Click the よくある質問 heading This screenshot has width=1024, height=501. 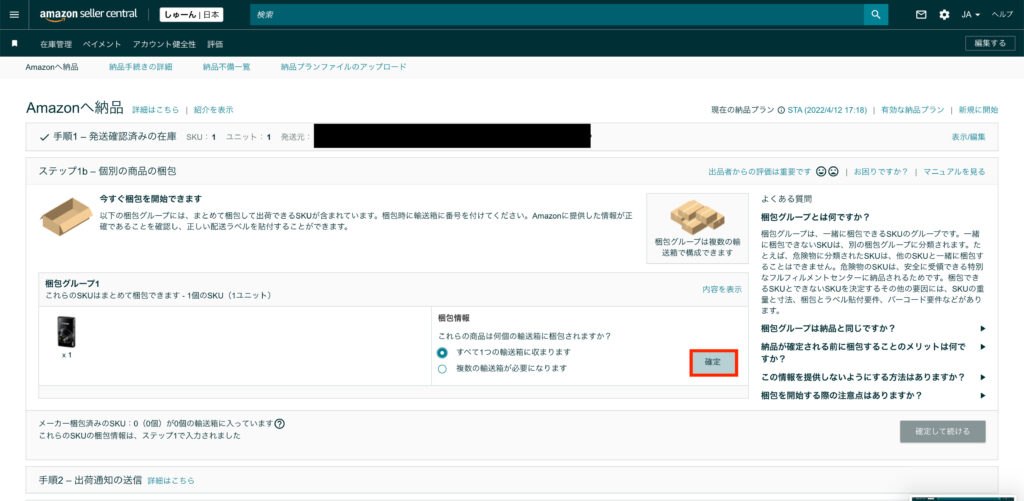pyautogui.click(x=786, y=199)
